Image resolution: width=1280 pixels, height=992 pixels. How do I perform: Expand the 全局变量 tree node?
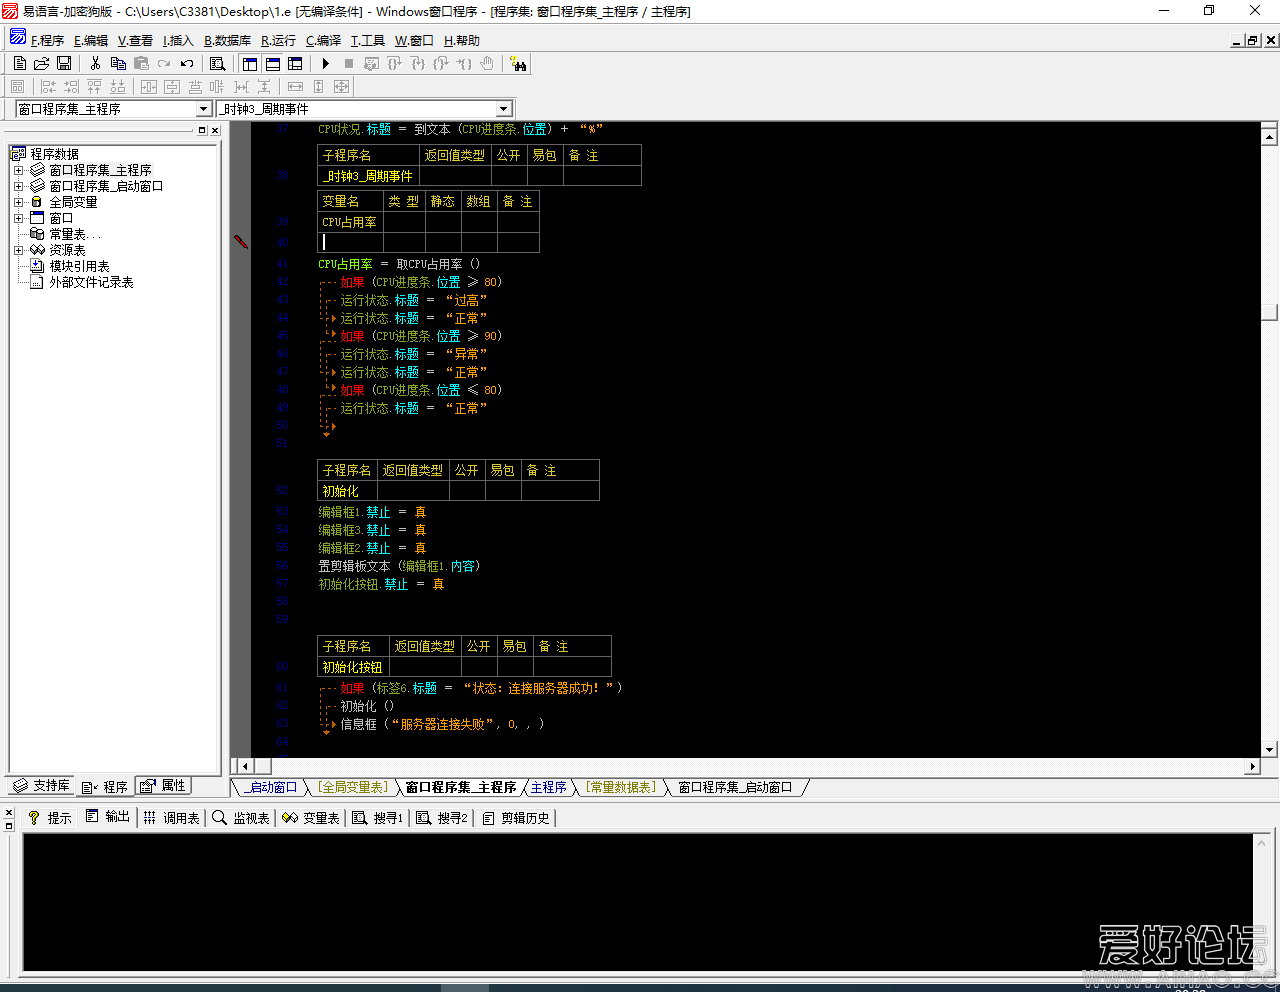[18, 202]
